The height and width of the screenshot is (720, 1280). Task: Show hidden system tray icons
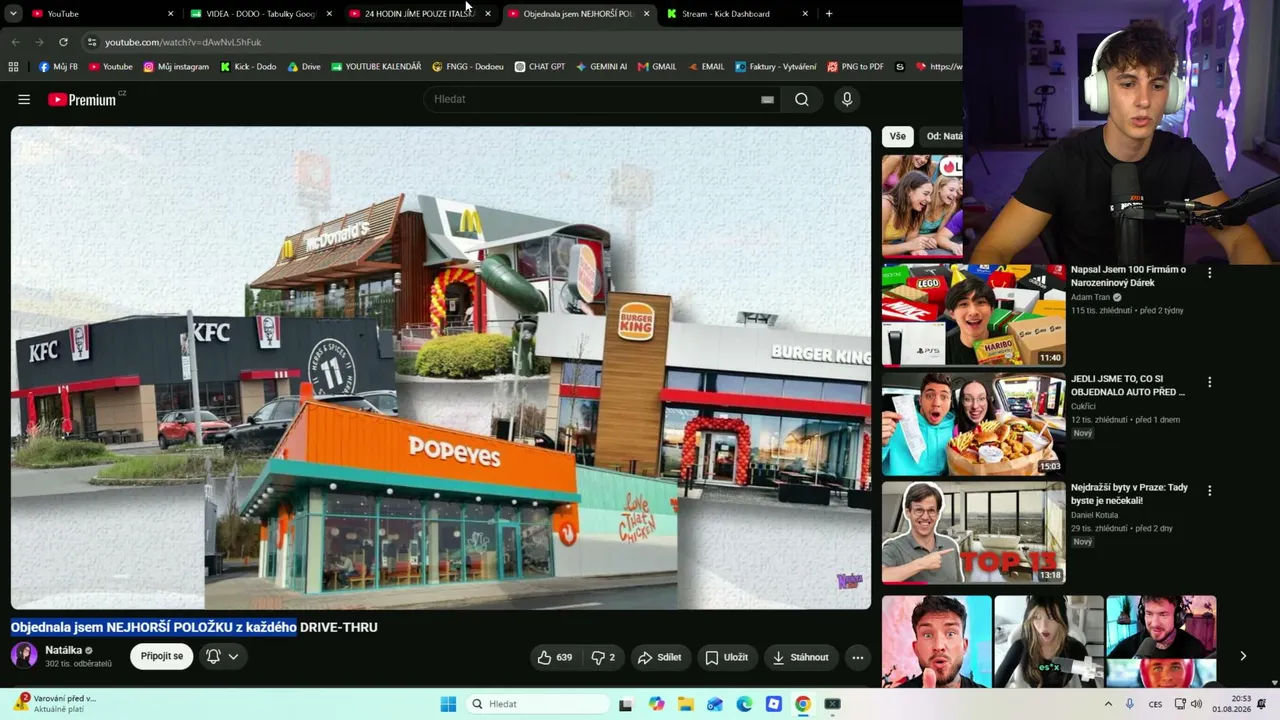tap(1108, 704)
